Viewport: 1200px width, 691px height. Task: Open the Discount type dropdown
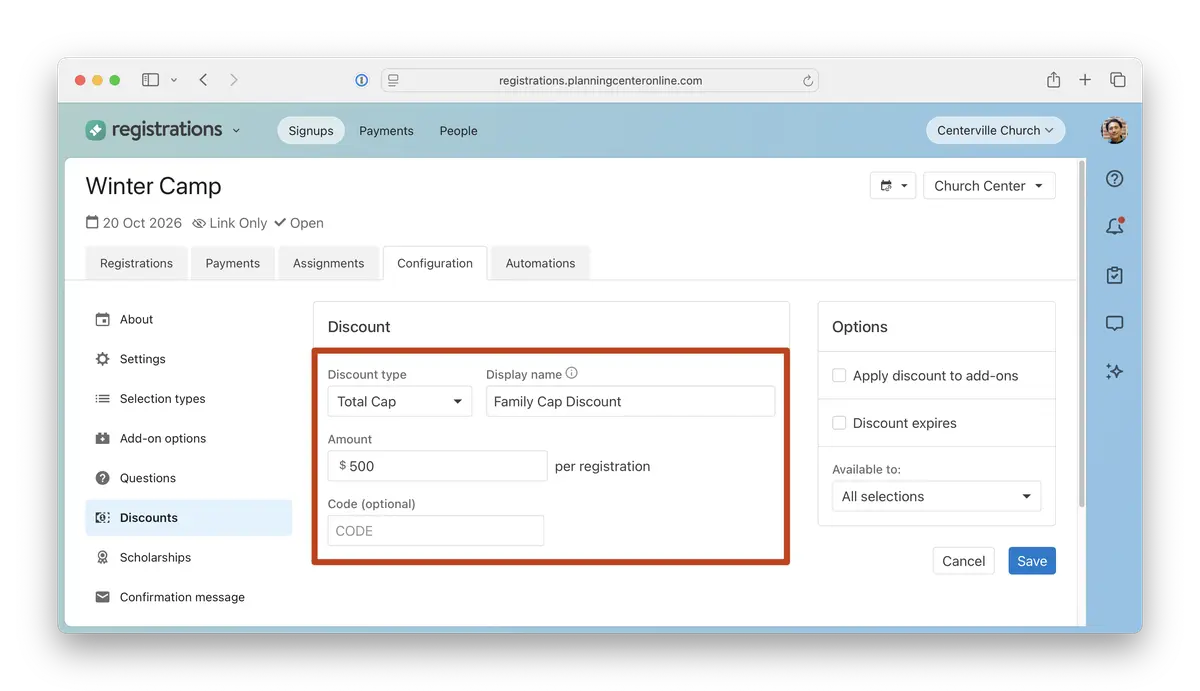(x=400, y=401)
